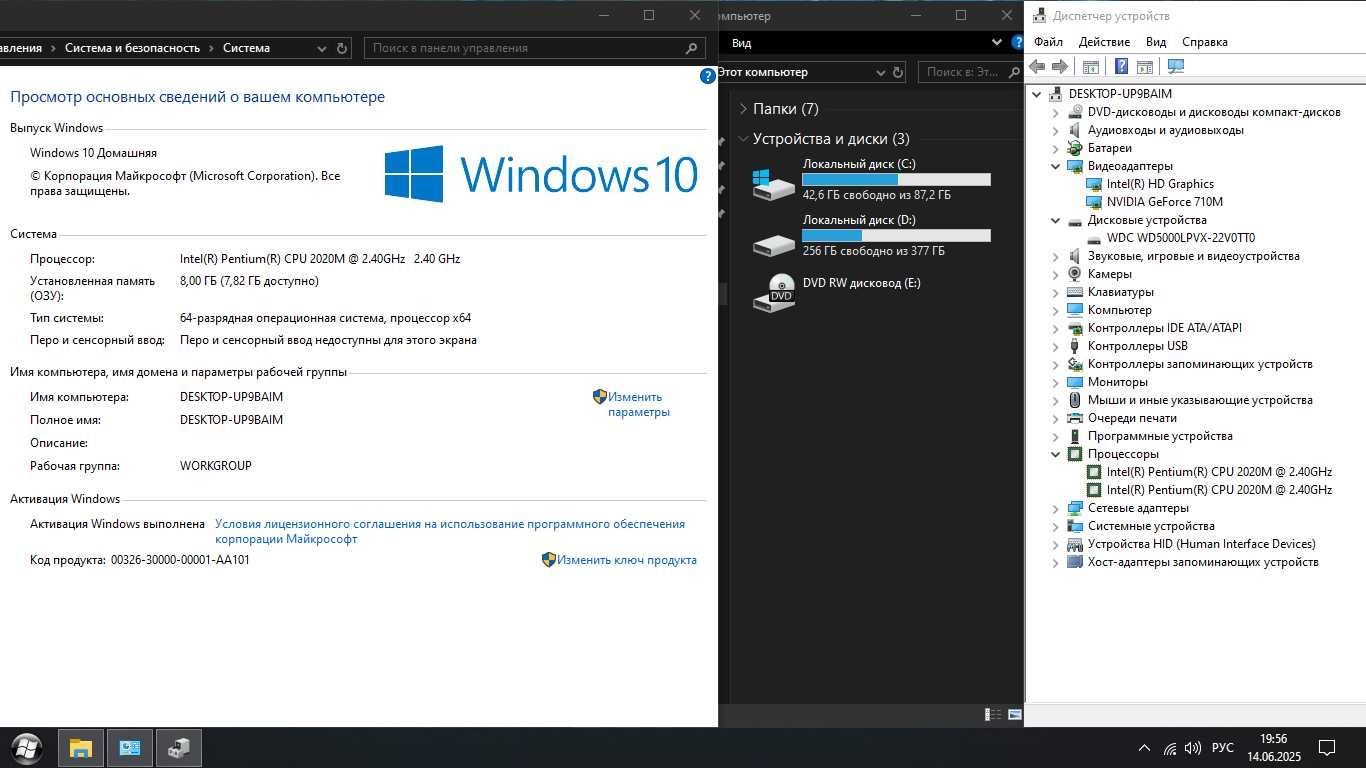Screen dimensions: 1366x768
Task: Click the Изменить ключ продукта link
Action: [627, 560]
